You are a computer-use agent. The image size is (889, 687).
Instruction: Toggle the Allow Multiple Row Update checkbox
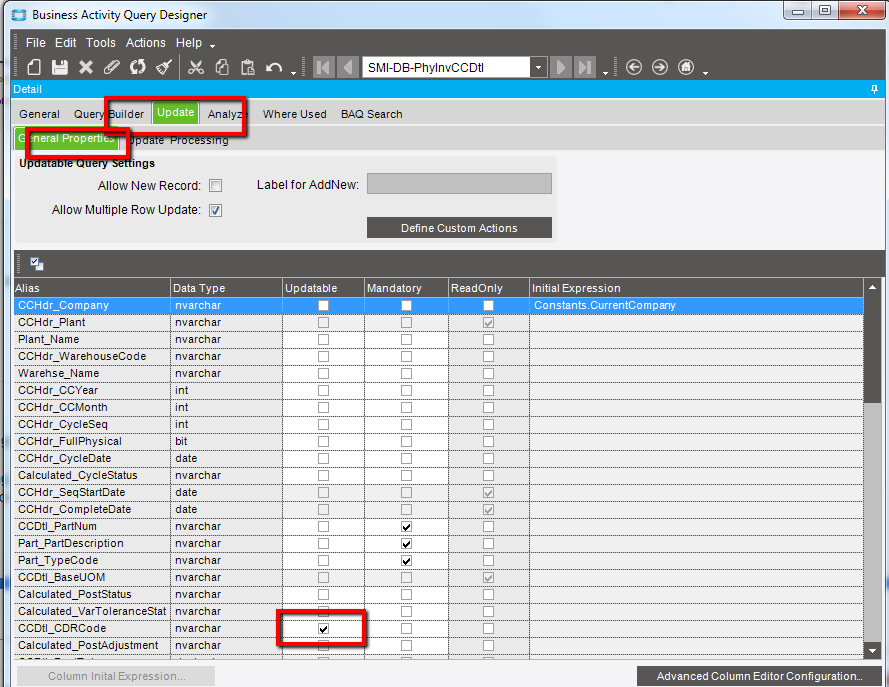tap(215, 210)
